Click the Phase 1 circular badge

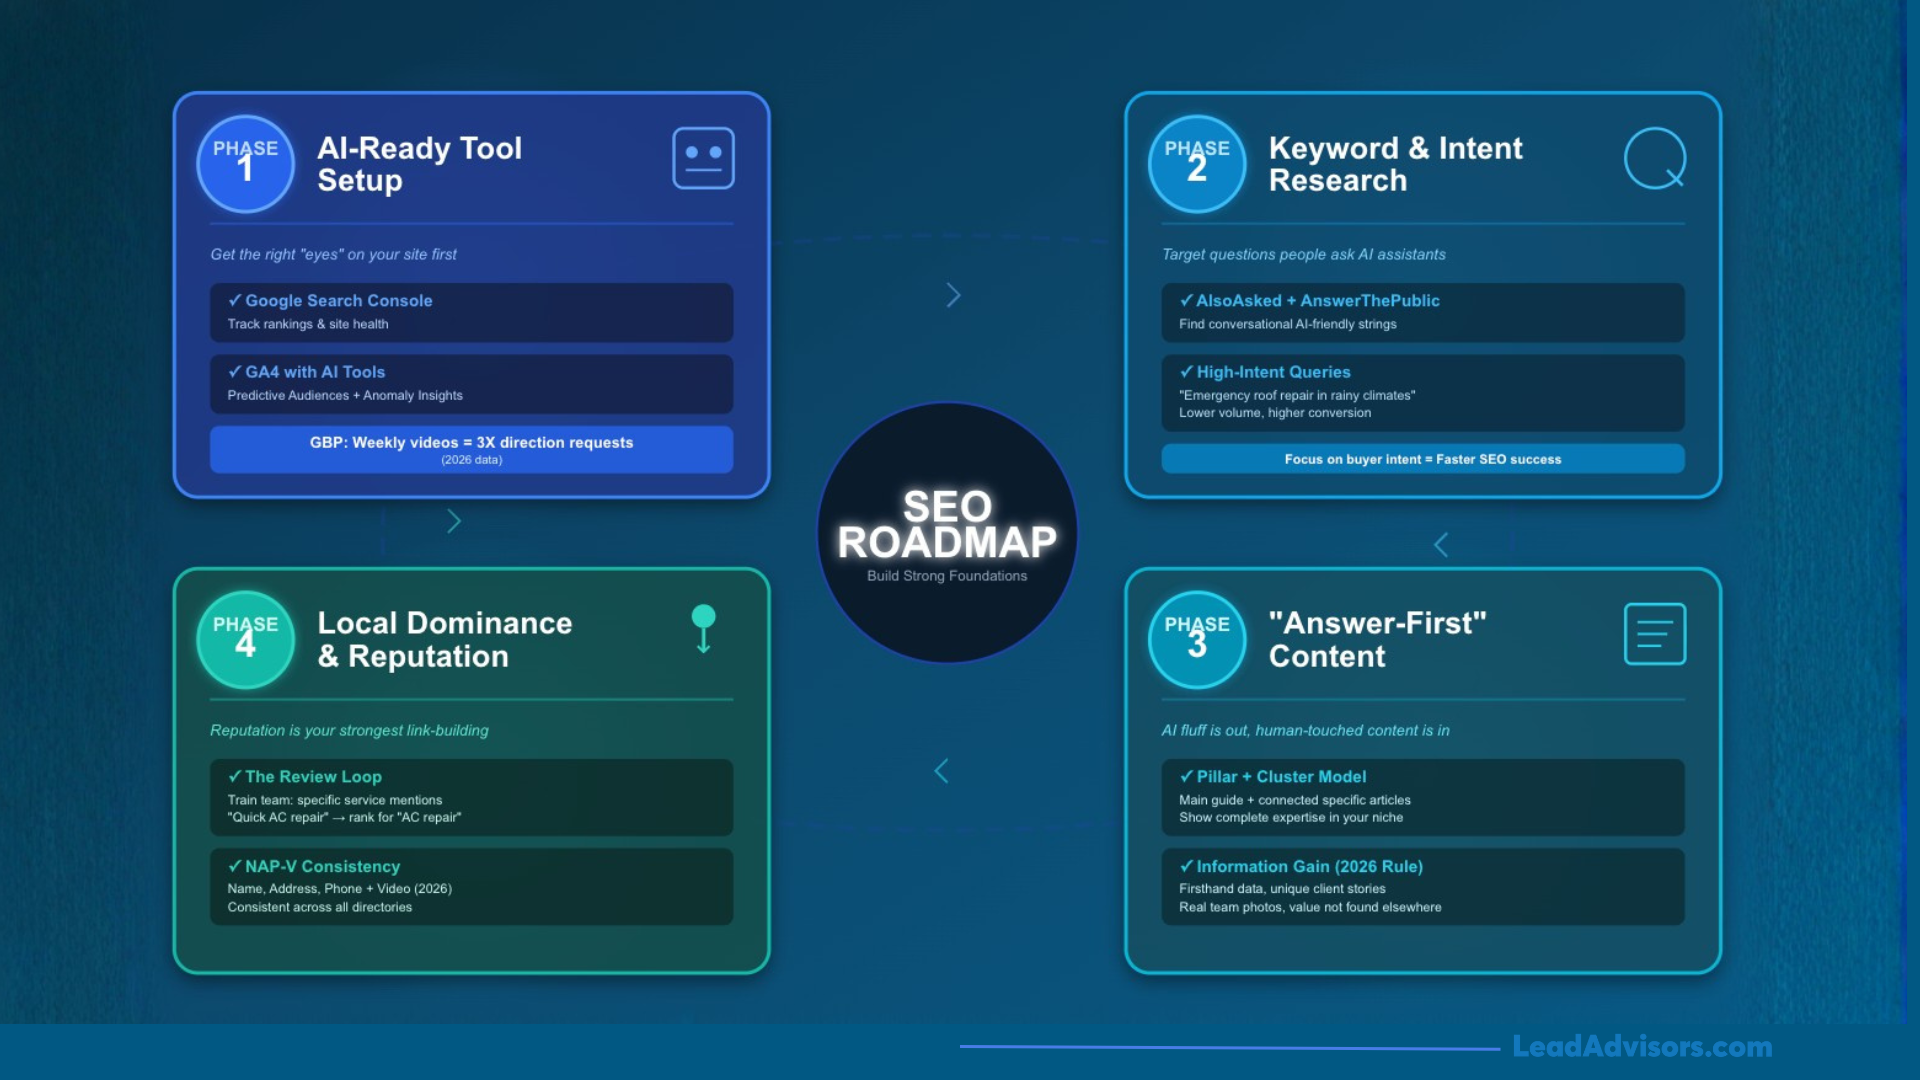coord(245,163)
